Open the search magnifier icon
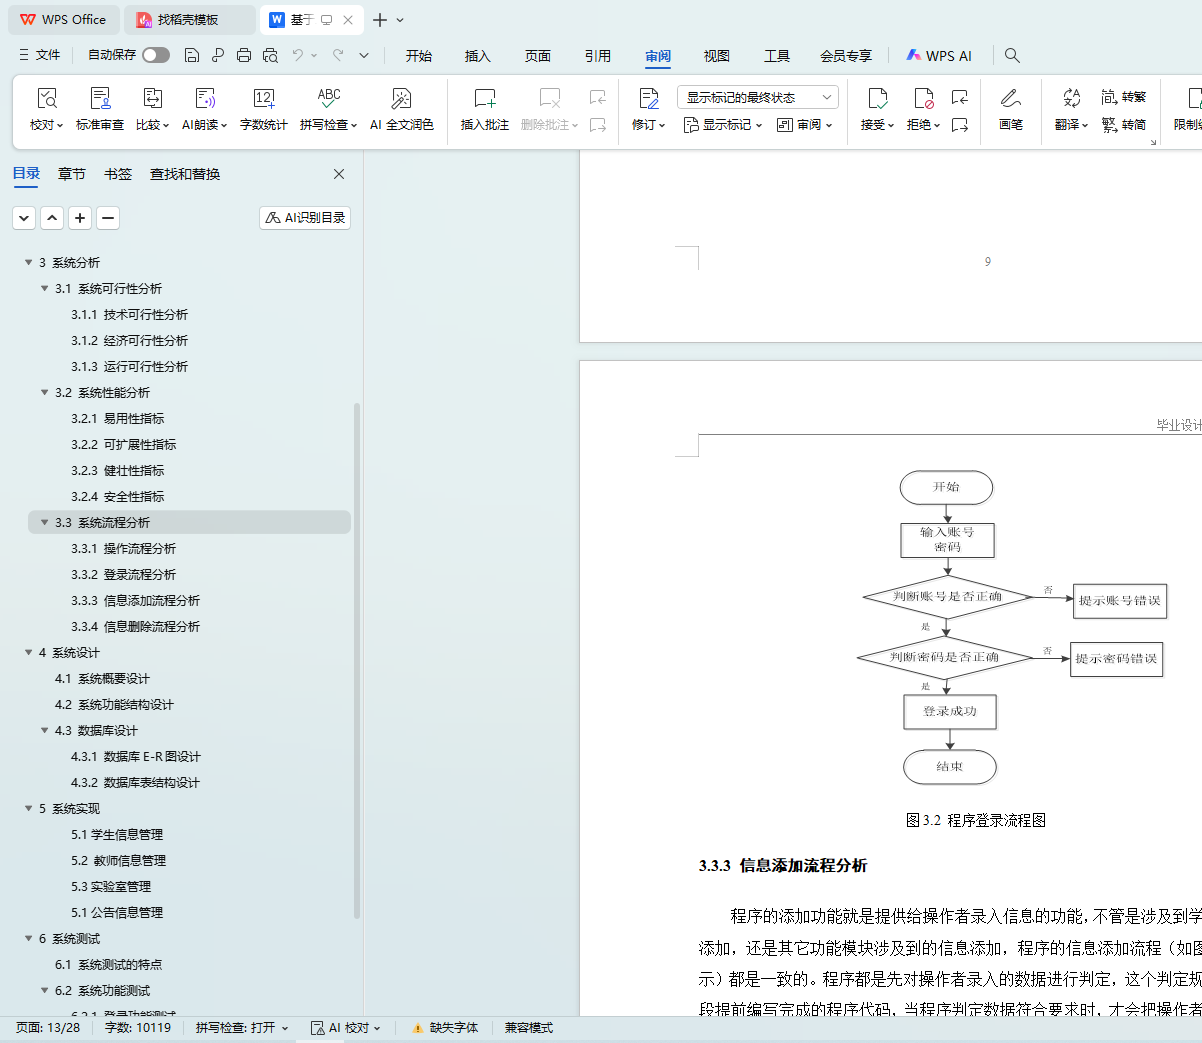The height and width of the screenshot is (1043, 1202). (x=1012, y=55)
